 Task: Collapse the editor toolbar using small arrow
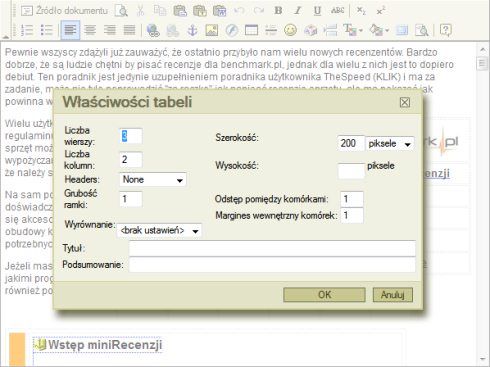5,36
